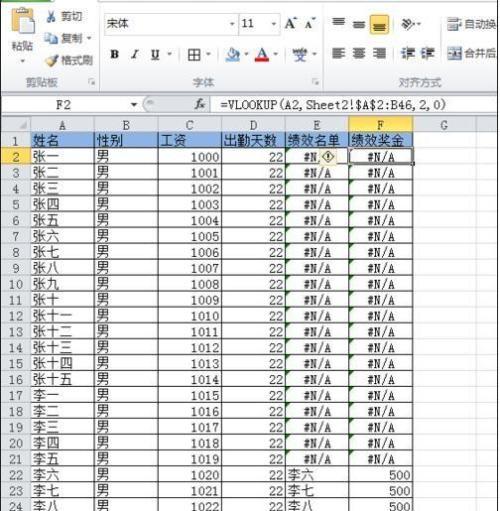Viewport: 500px width, 511px height.
Task: Increase font size with larger A
Action: pyautogui.click(x=291, y=23)
